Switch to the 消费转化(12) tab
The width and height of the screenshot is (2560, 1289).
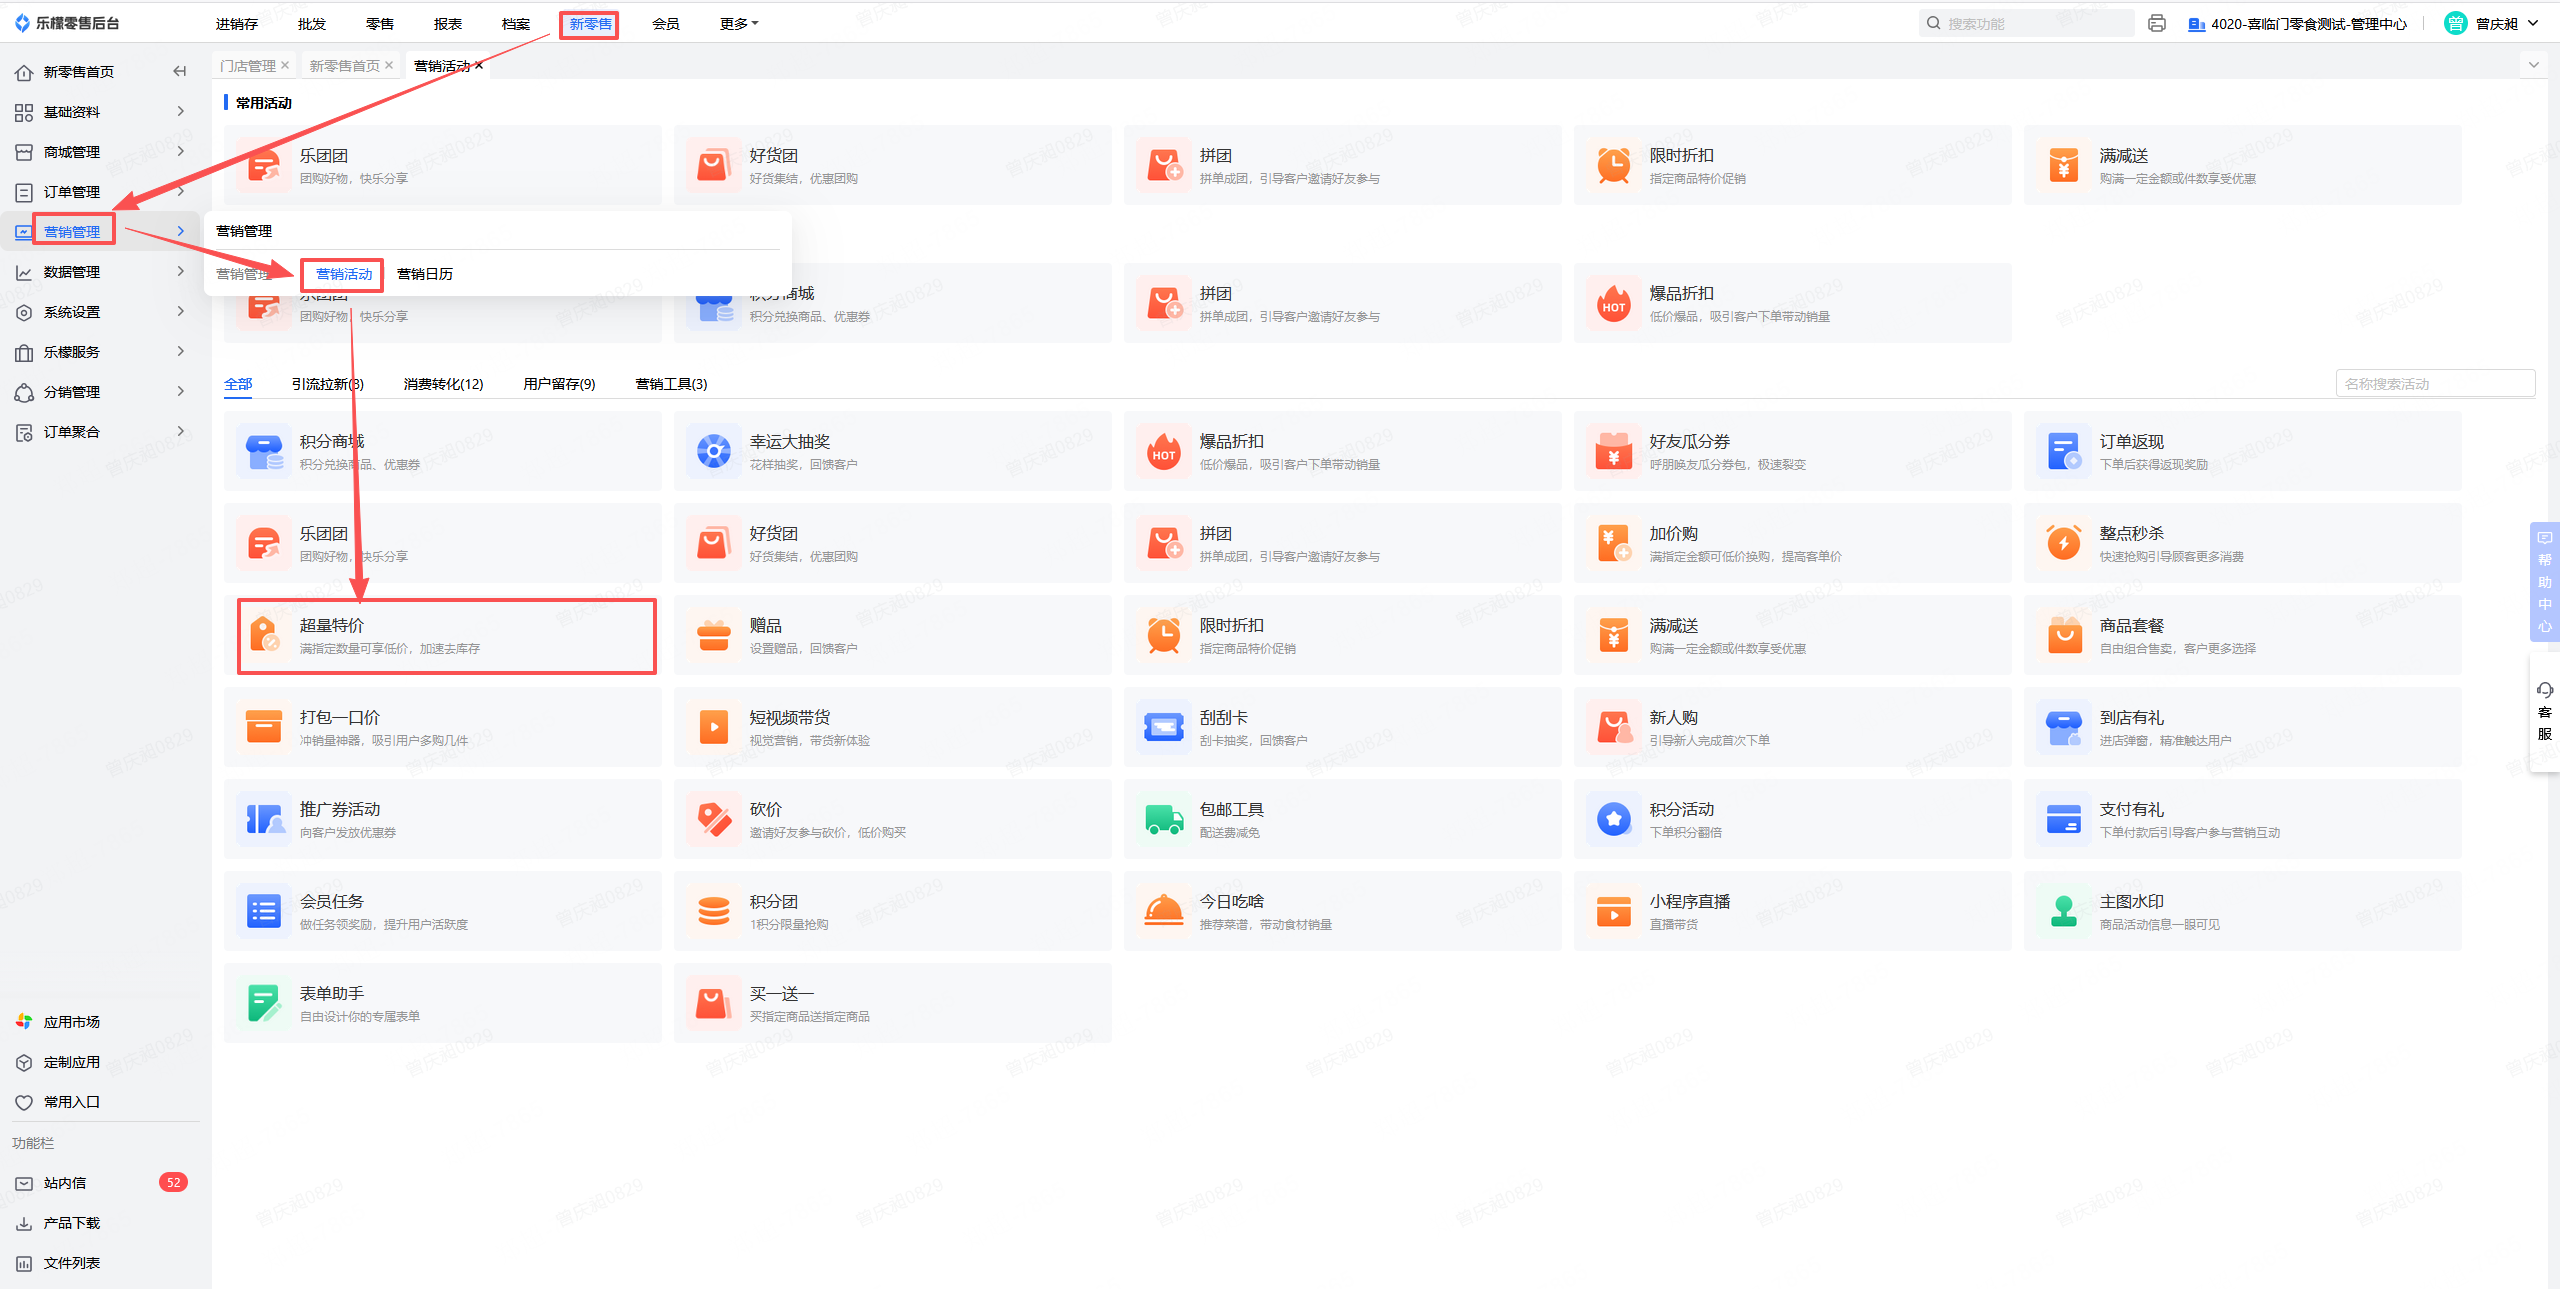(443, 384)
